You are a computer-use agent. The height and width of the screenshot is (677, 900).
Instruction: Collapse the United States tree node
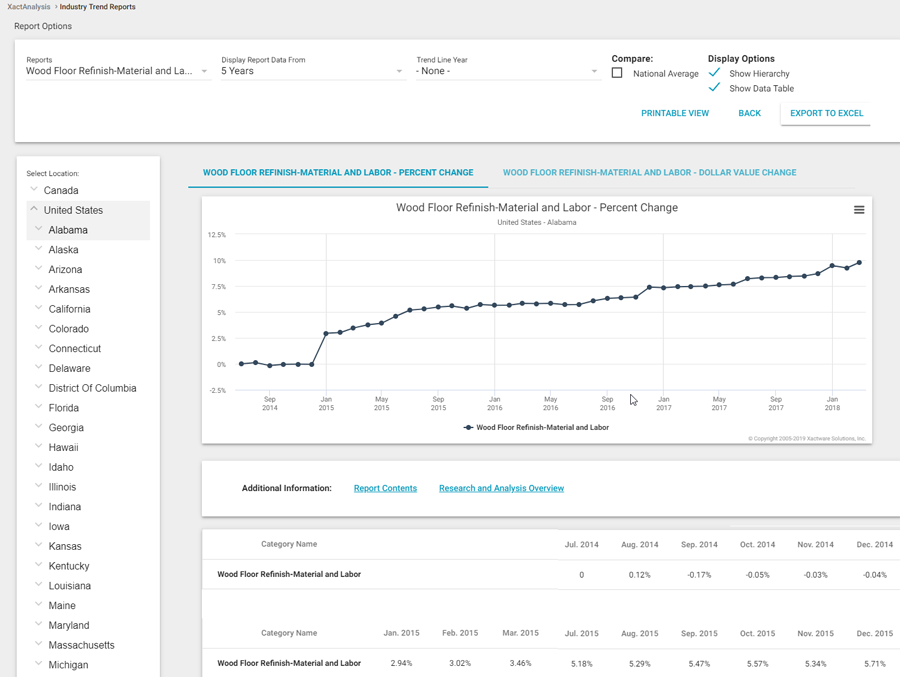(34, 210)
